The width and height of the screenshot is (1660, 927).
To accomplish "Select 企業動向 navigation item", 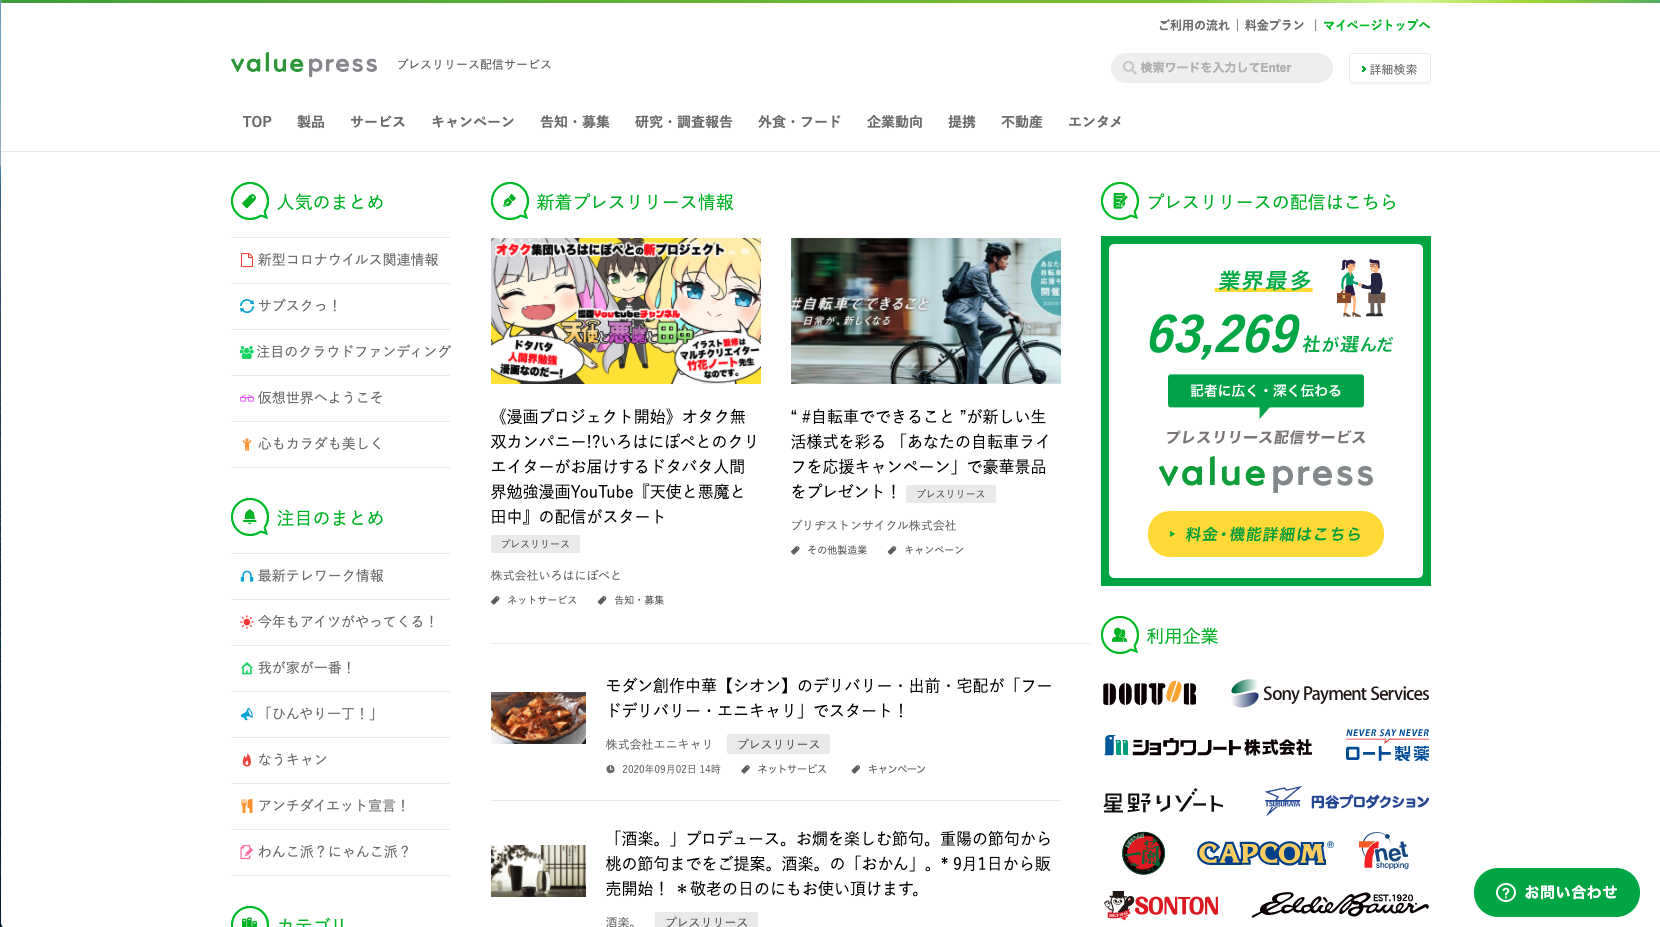I will point(895,122).
